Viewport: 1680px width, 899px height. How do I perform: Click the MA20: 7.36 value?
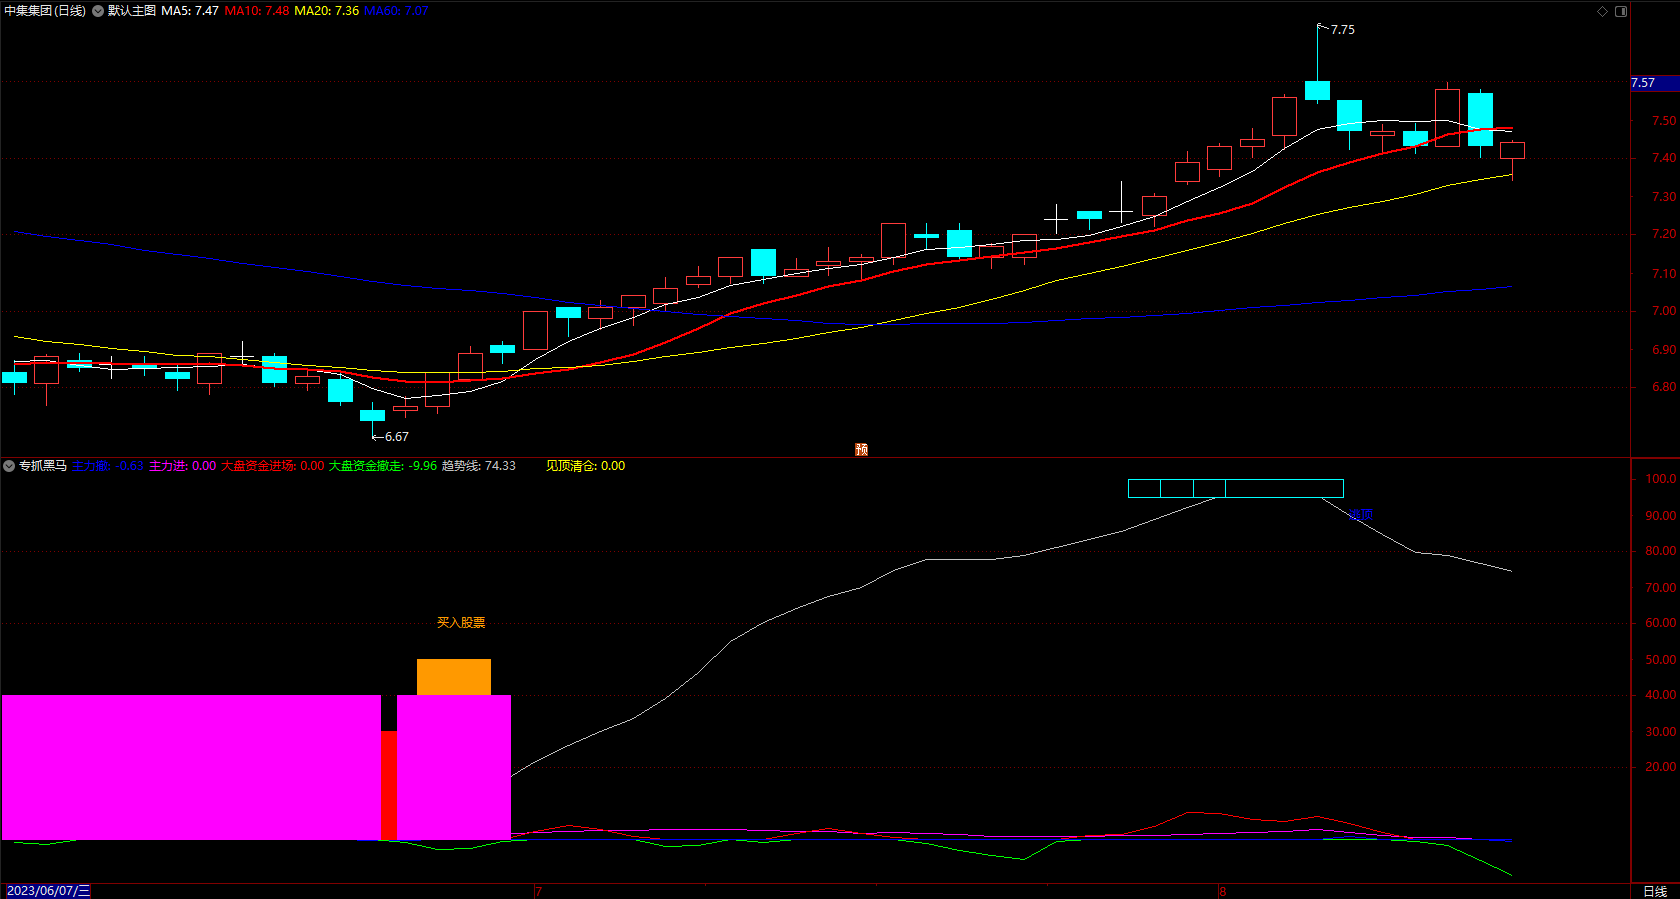pos(327,11)
